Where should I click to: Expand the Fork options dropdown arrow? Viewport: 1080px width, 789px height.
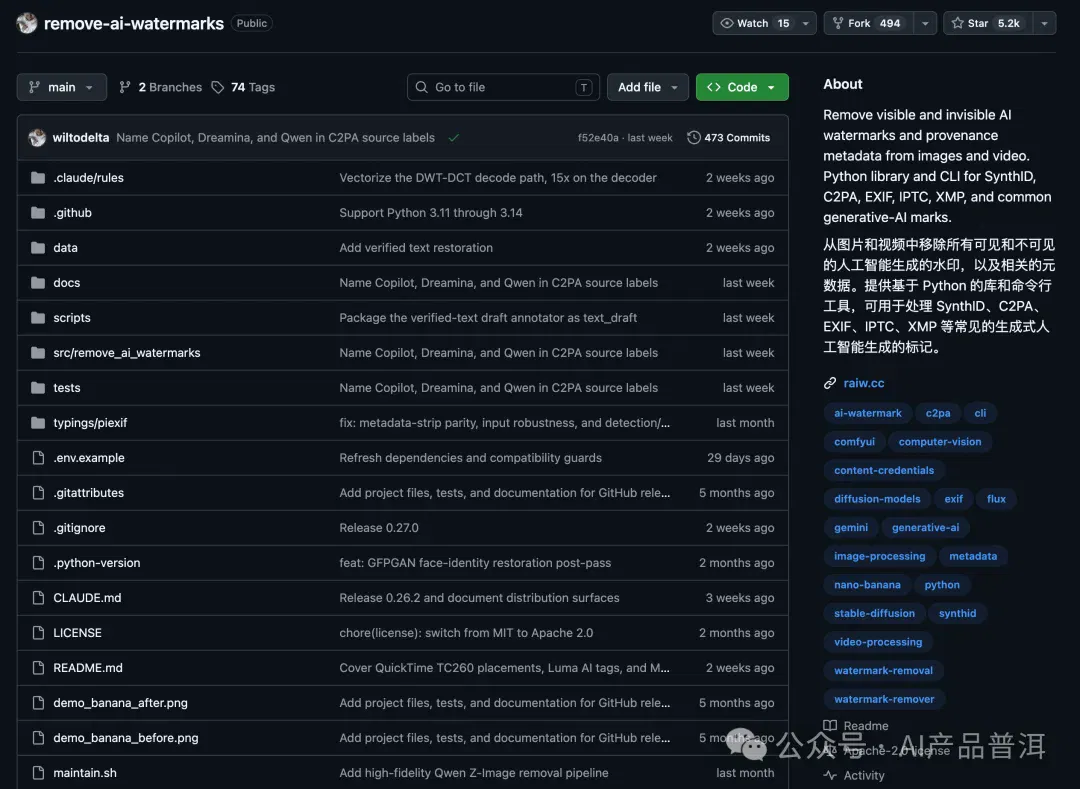pyautogui.click(x=925, y=23)
